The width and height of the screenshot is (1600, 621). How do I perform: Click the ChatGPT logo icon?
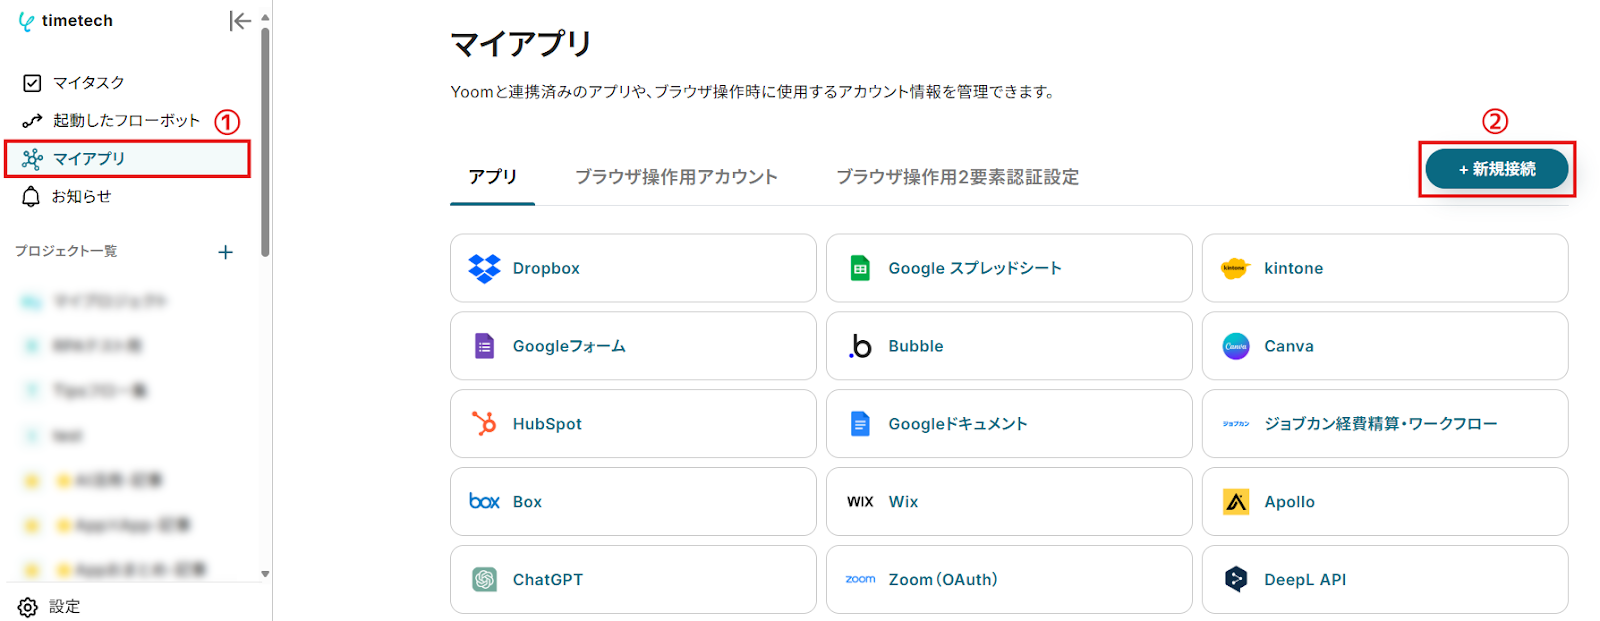pos(485,579)
